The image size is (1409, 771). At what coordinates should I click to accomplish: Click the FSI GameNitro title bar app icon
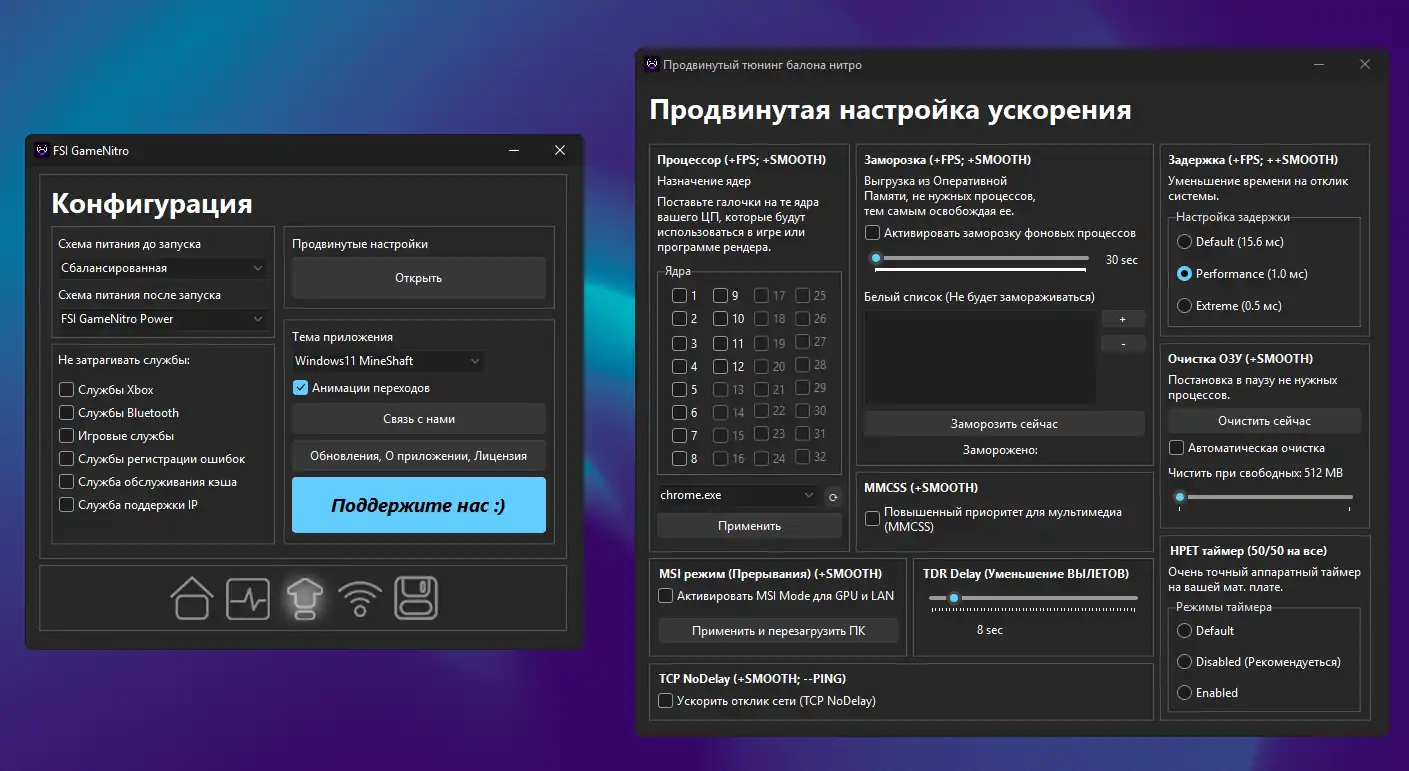coord(42,151)
